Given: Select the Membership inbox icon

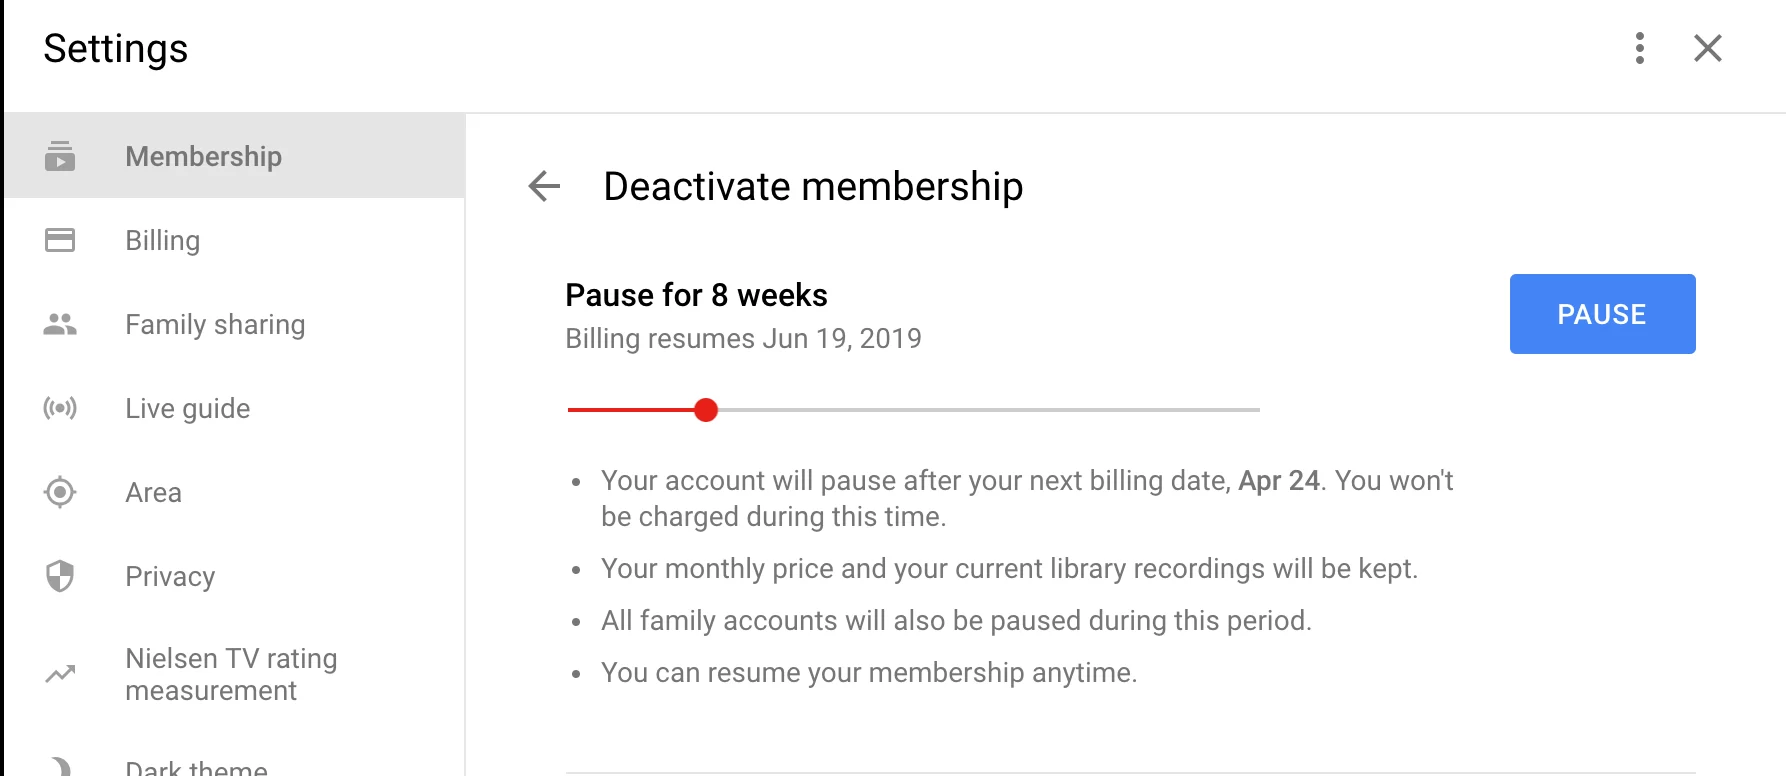Looking at the screenshot, I should pyautogui.click(x=60, y=156).
